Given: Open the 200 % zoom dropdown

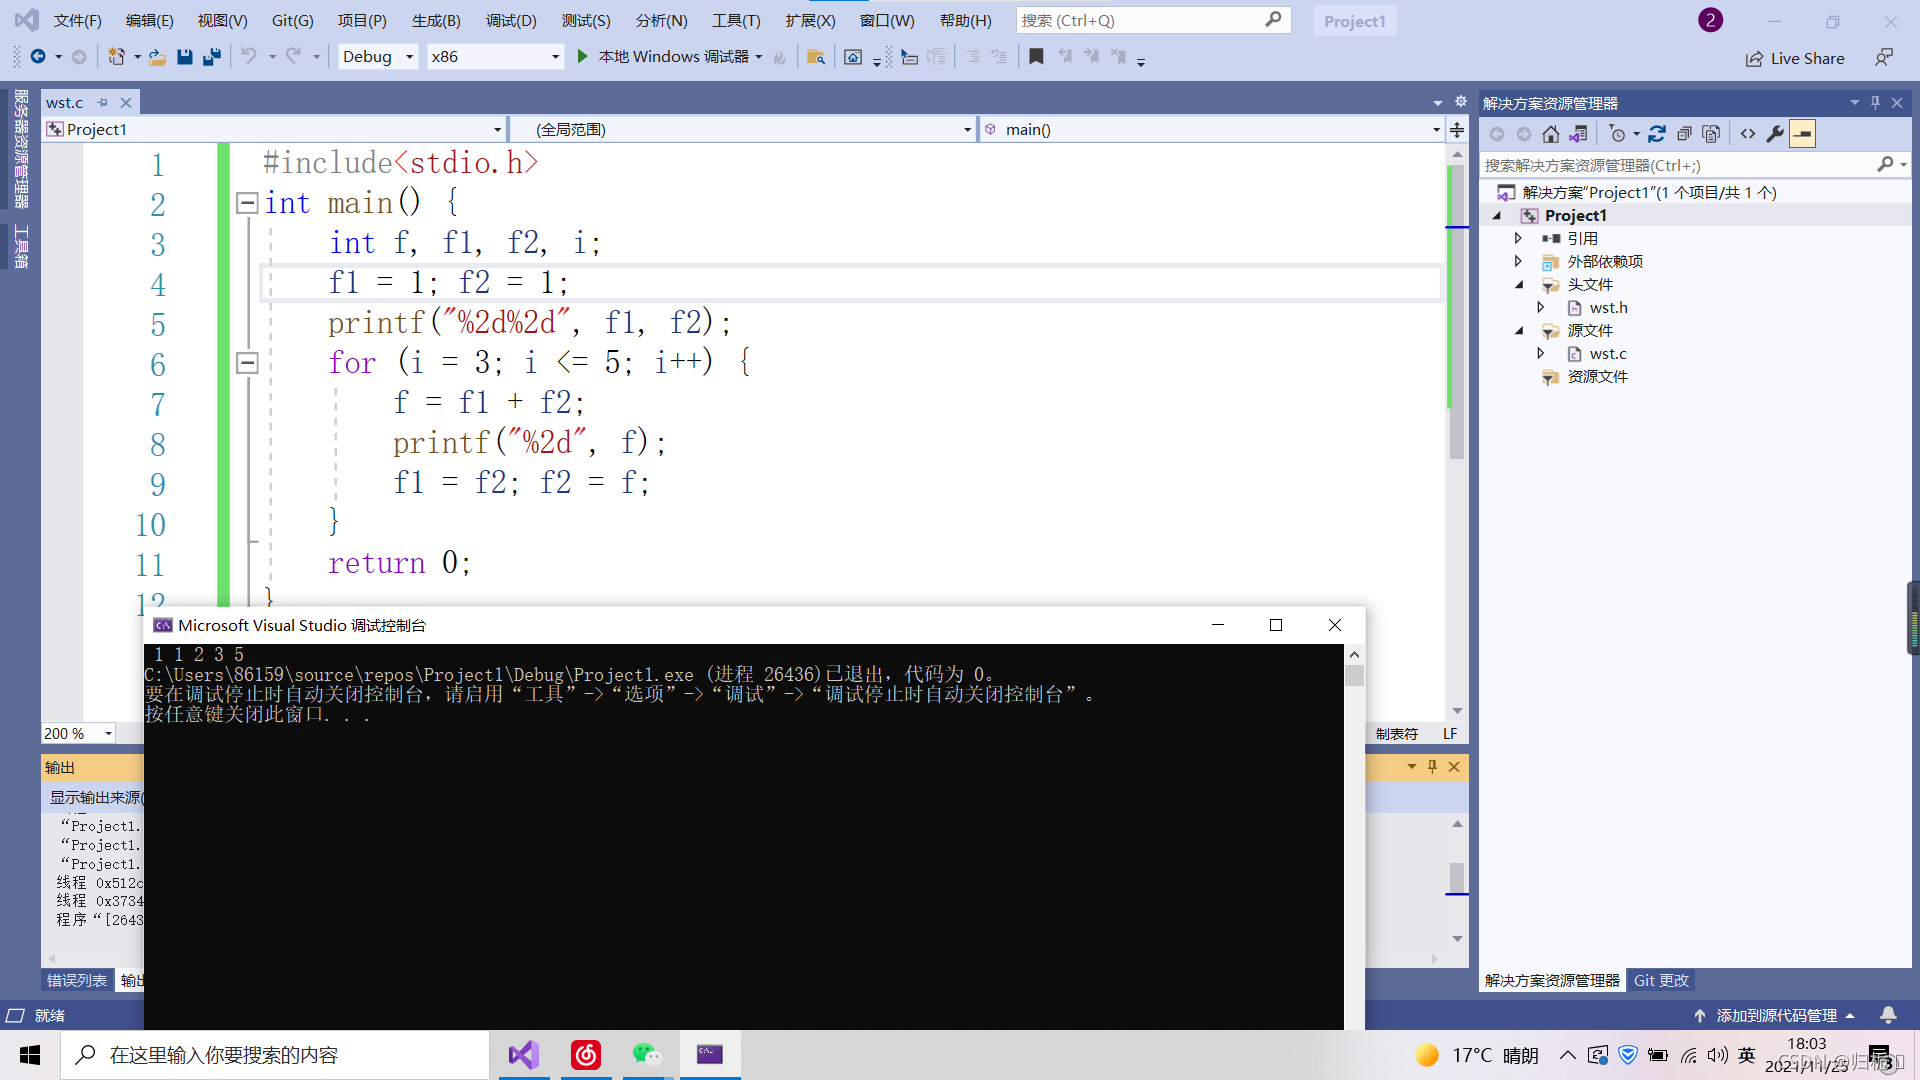Looking at the screenshot, I should (x=79, y=733).
